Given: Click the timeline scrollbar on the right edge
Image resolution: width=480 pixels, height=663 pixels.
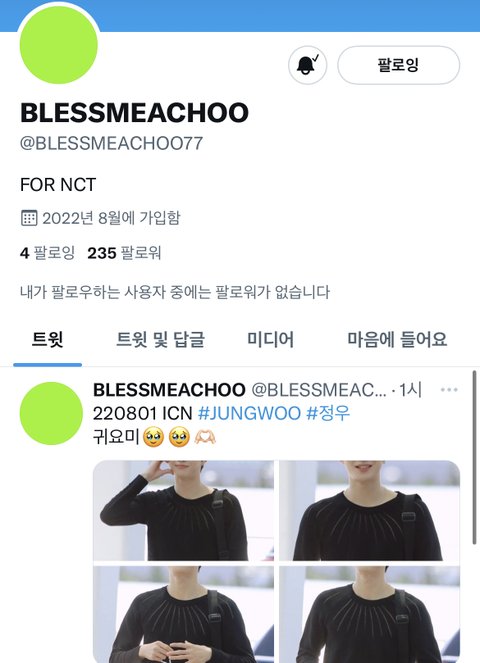Looking at the screenshot, I should 475,458.
